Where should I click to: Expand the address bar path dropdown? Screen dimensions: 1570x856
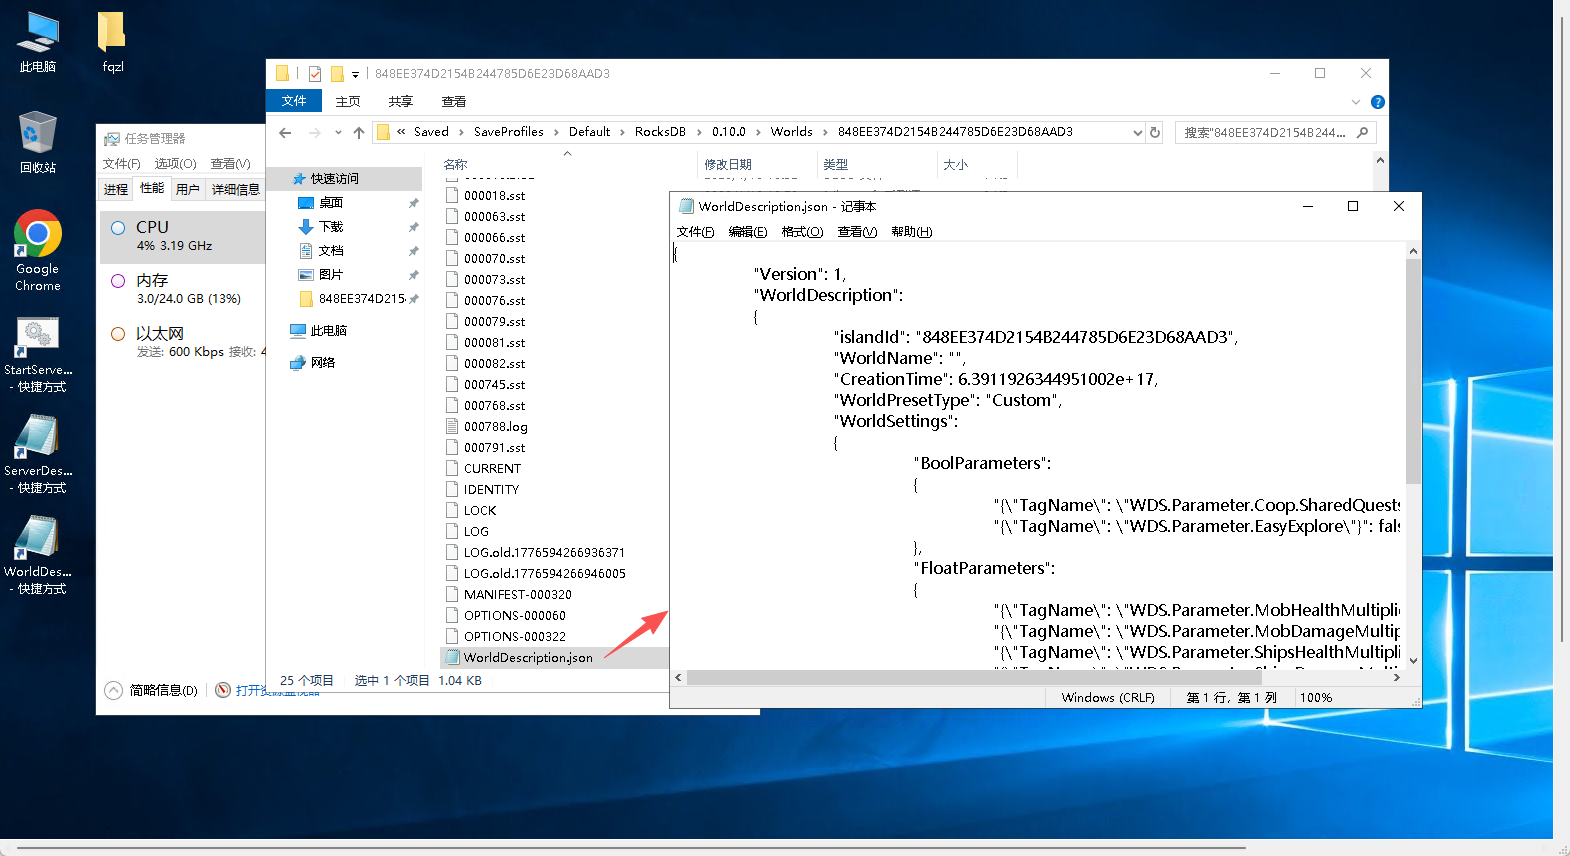(1137, 132)
